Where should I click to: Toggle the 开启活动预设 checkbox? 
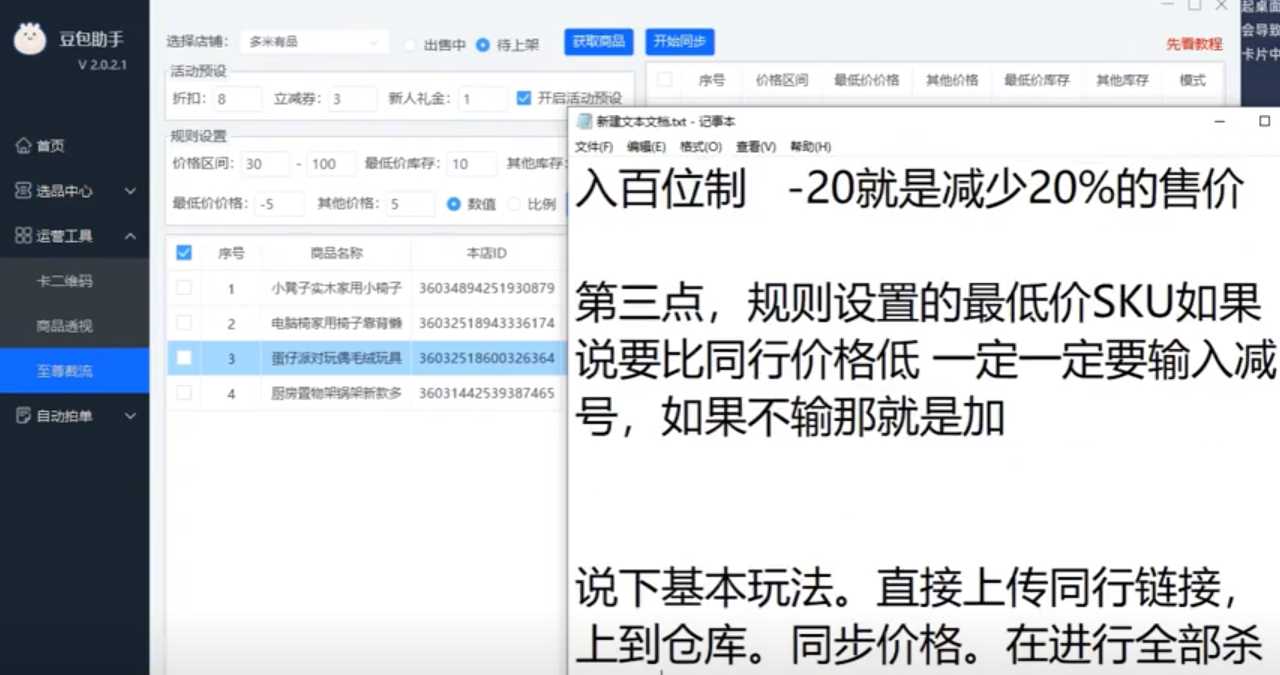[x=524, y=98]
